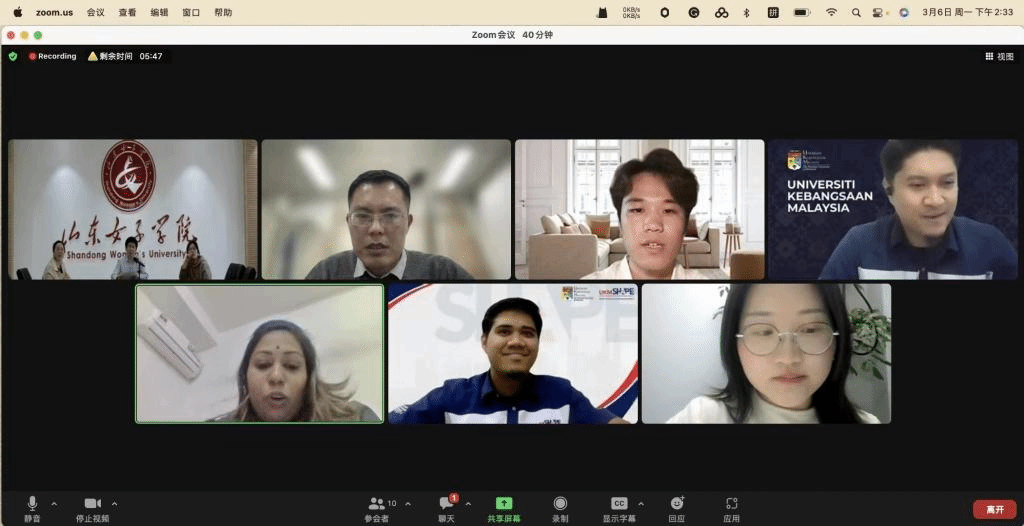Click the record (录制) icon
1024x526 pixels.
tap(560, 503)
